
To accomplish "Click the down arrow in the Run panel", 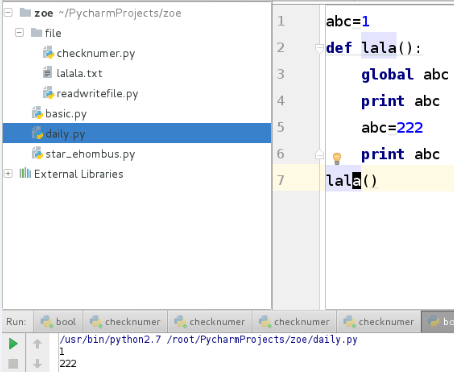I will coord(37,364).
